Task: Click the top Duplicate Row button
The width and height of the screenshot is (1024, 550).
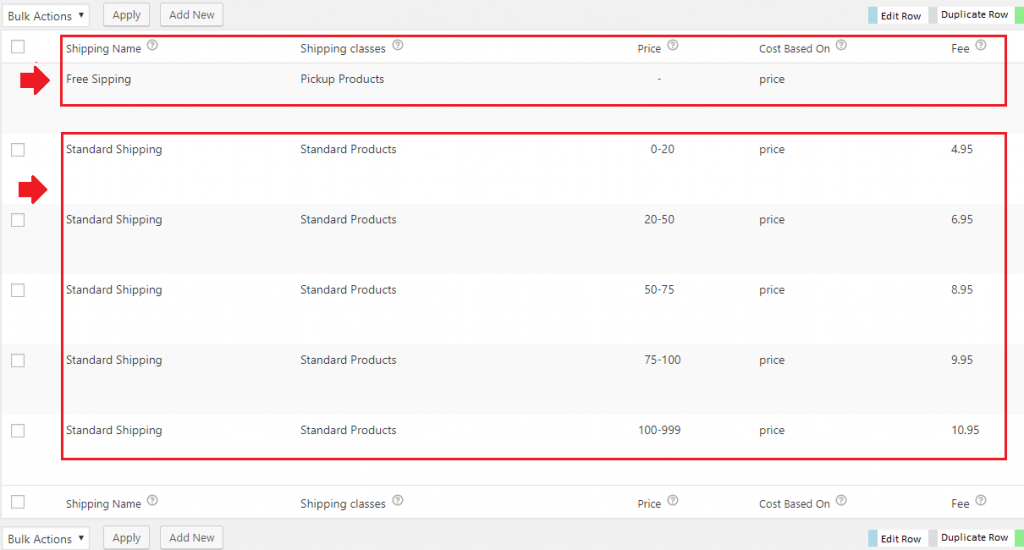Action: (974, 14)
